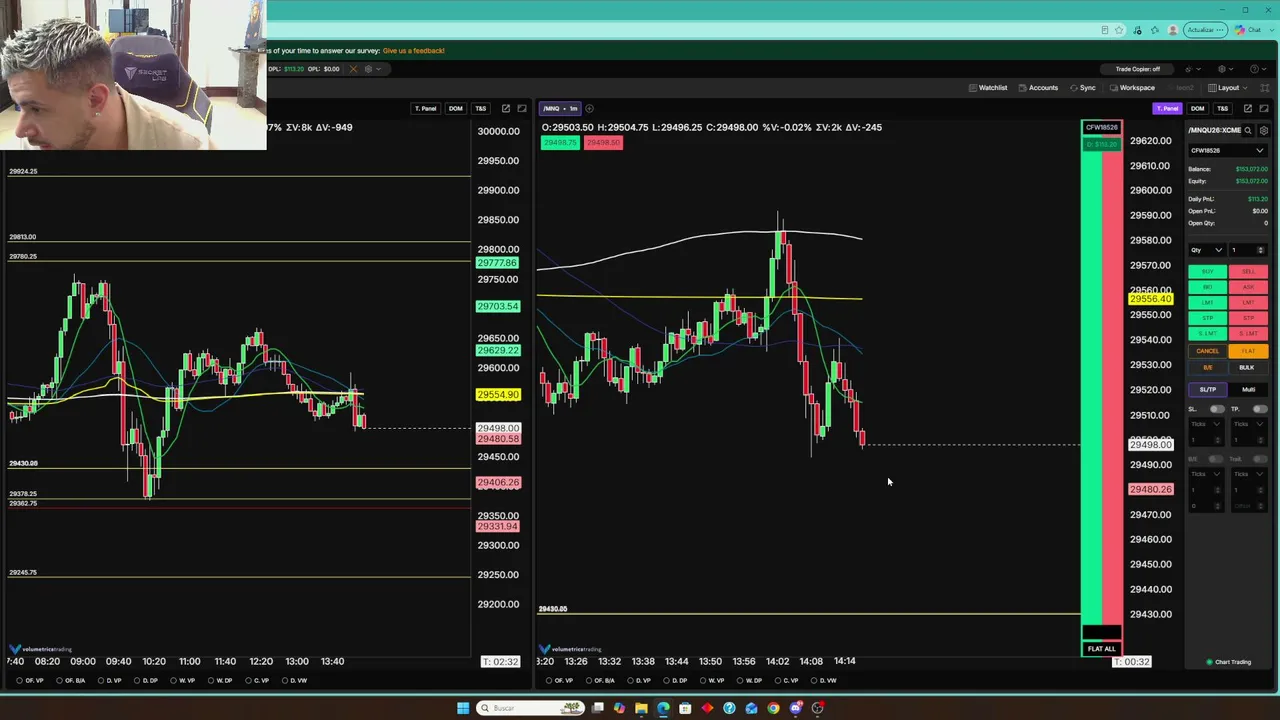Select the T. Panel tab on left chart
The image size is (1280, 720).
[x=426, y=108]
